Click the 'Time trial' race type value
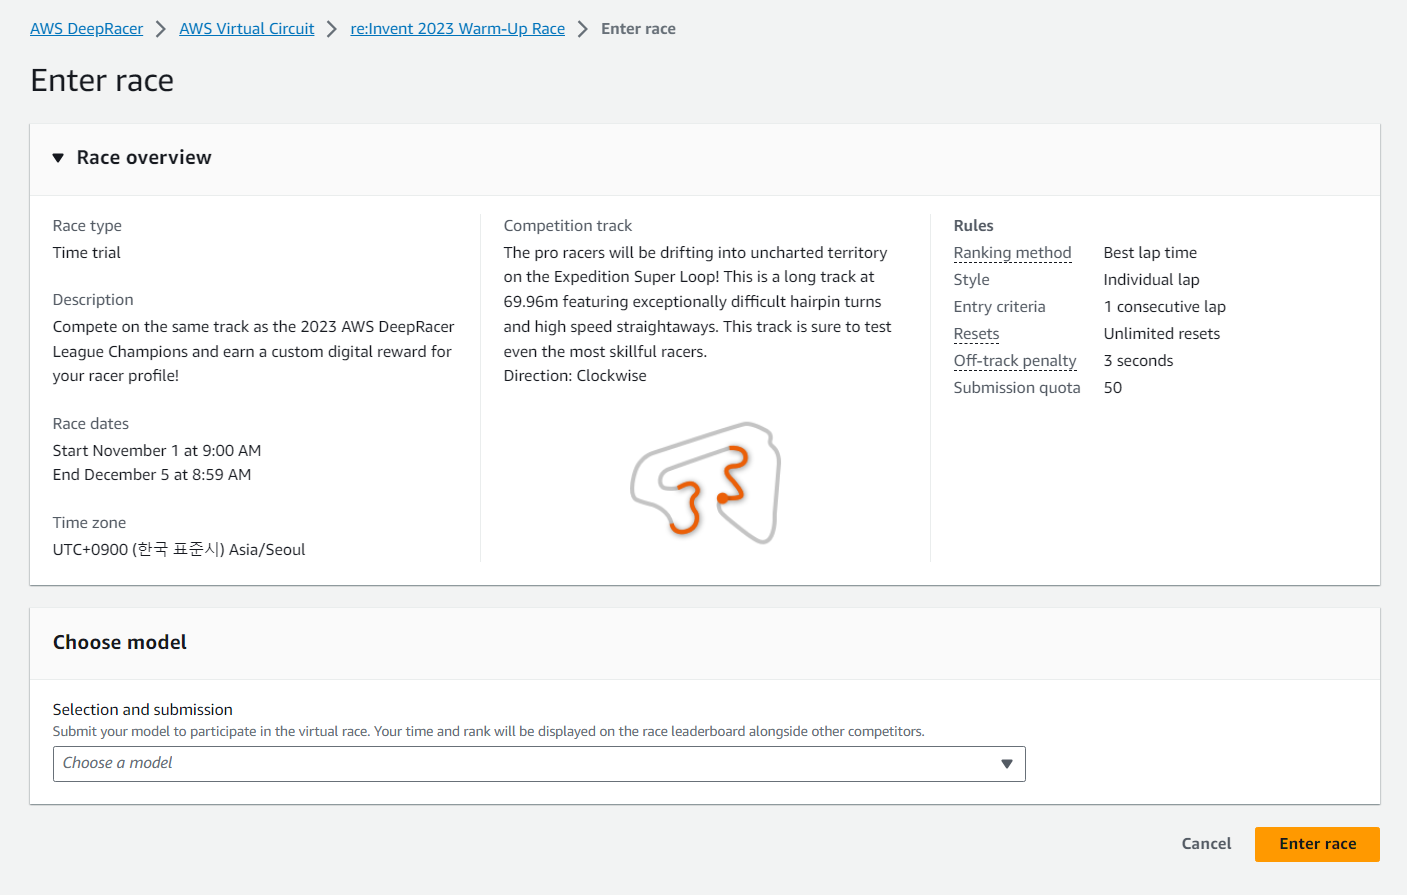Viewport: 1407px width, 895px height. pyautogui.click(x=87, y=253)
